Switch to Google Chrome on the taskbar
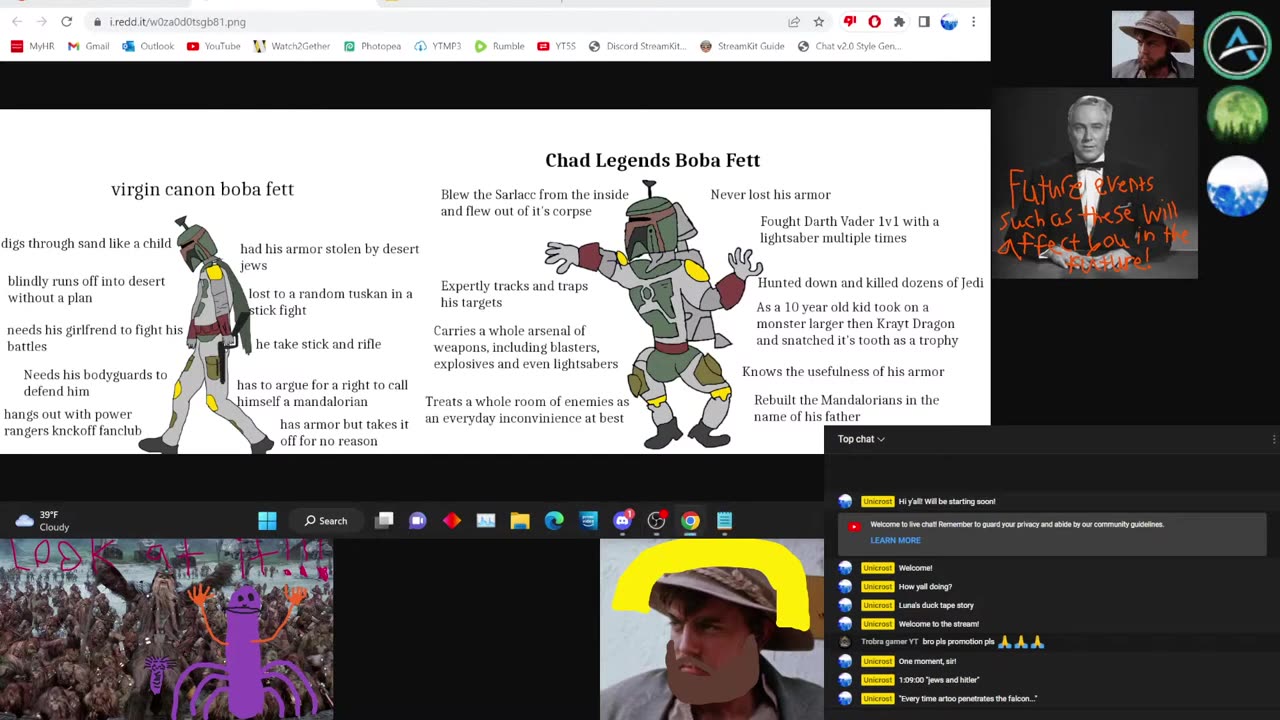Screen dimensions: 1280x720 (x=690, y=521)
